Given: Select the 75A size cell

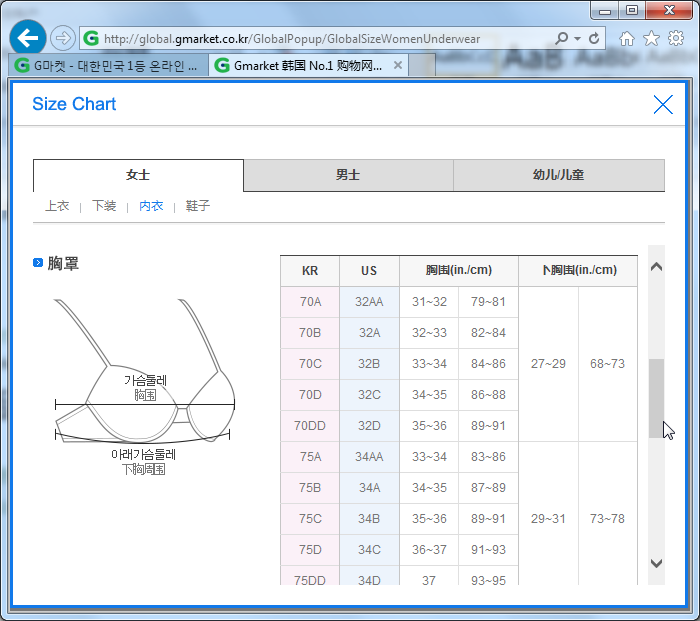Looking at the screenshot, I should [x=310, y=457].
